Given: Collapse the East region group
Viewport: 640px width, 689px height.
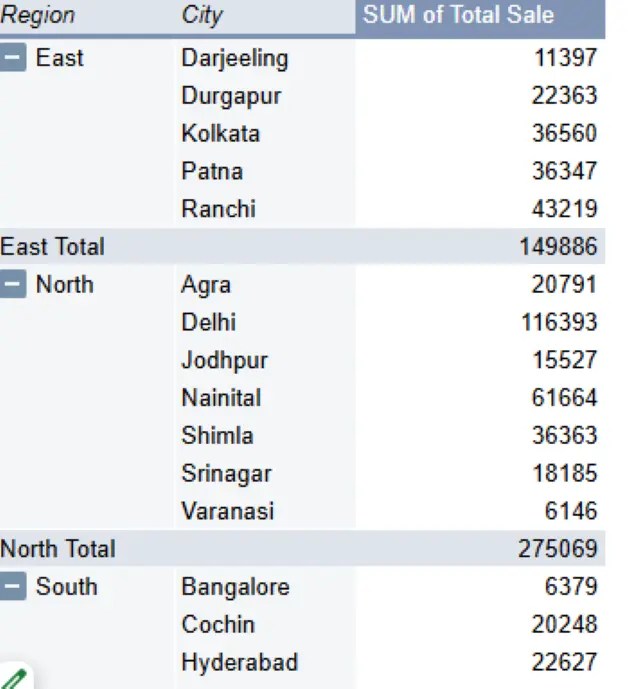Looking at the screenshot, I should click(x=13, y=57).
